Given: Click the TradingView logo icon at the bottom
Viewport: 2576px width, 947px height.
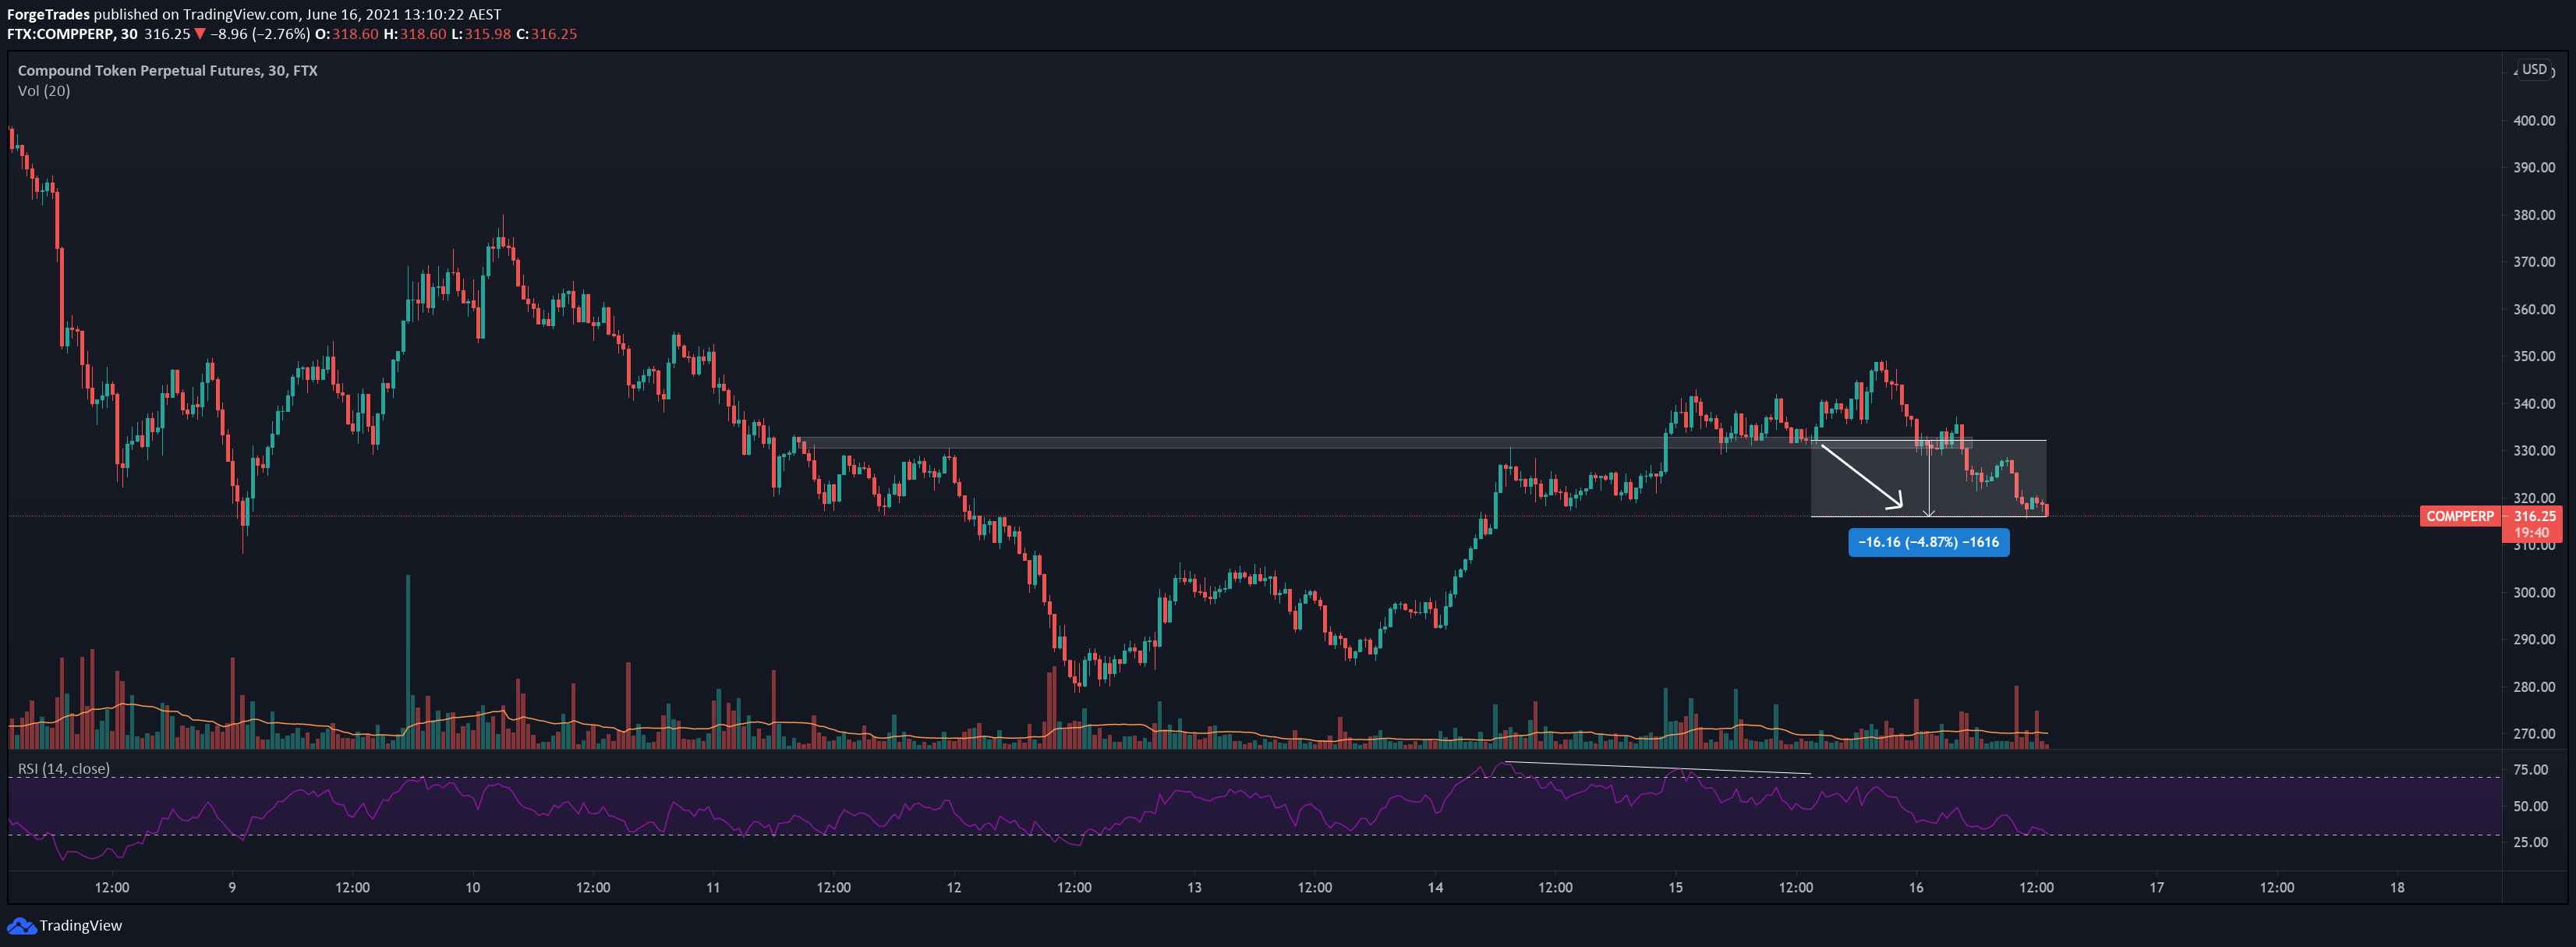Looking at the screenshot, I should tap(21, 926).
